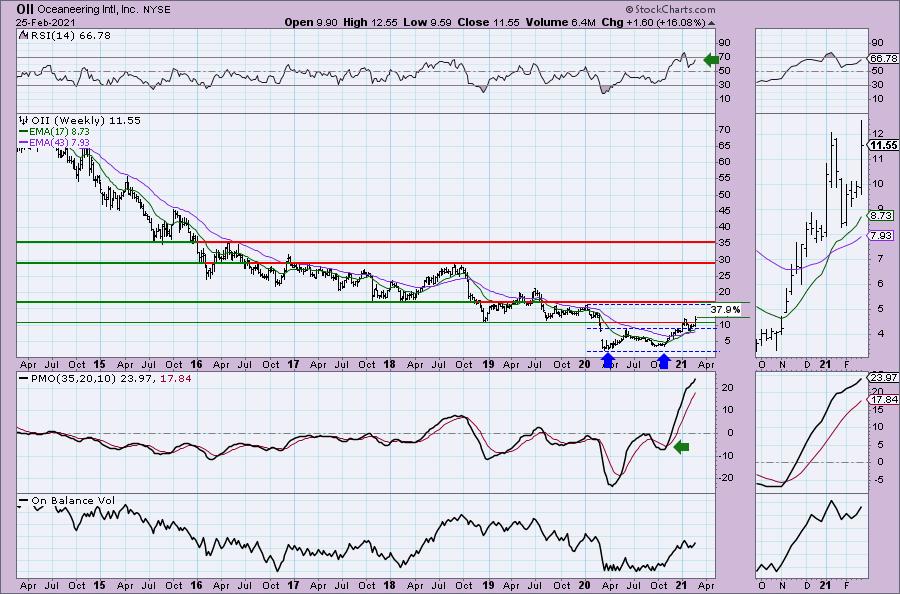Click the 66.78 RSI value tag in the zoom panel
900x594 pixels.
coord(885,59)
